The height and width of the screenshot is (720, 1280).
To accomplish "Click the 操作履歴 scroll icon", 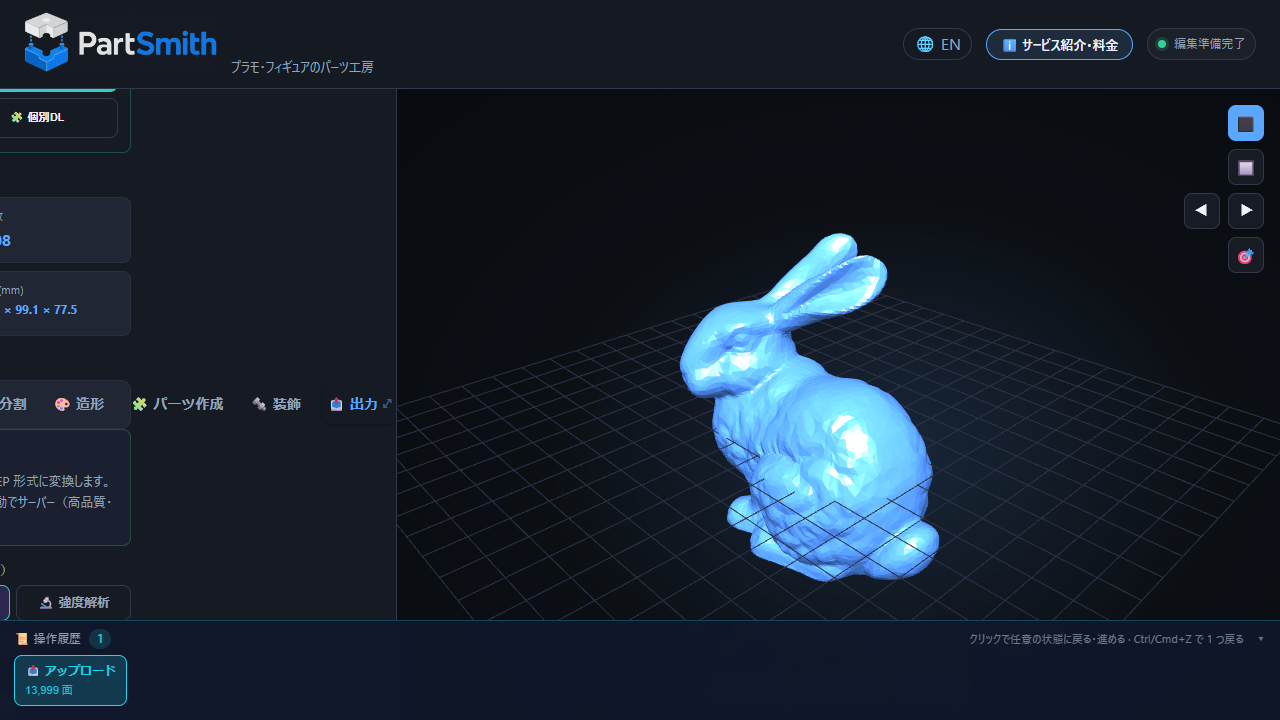I will pyautogui.click(x=22, y=639).
